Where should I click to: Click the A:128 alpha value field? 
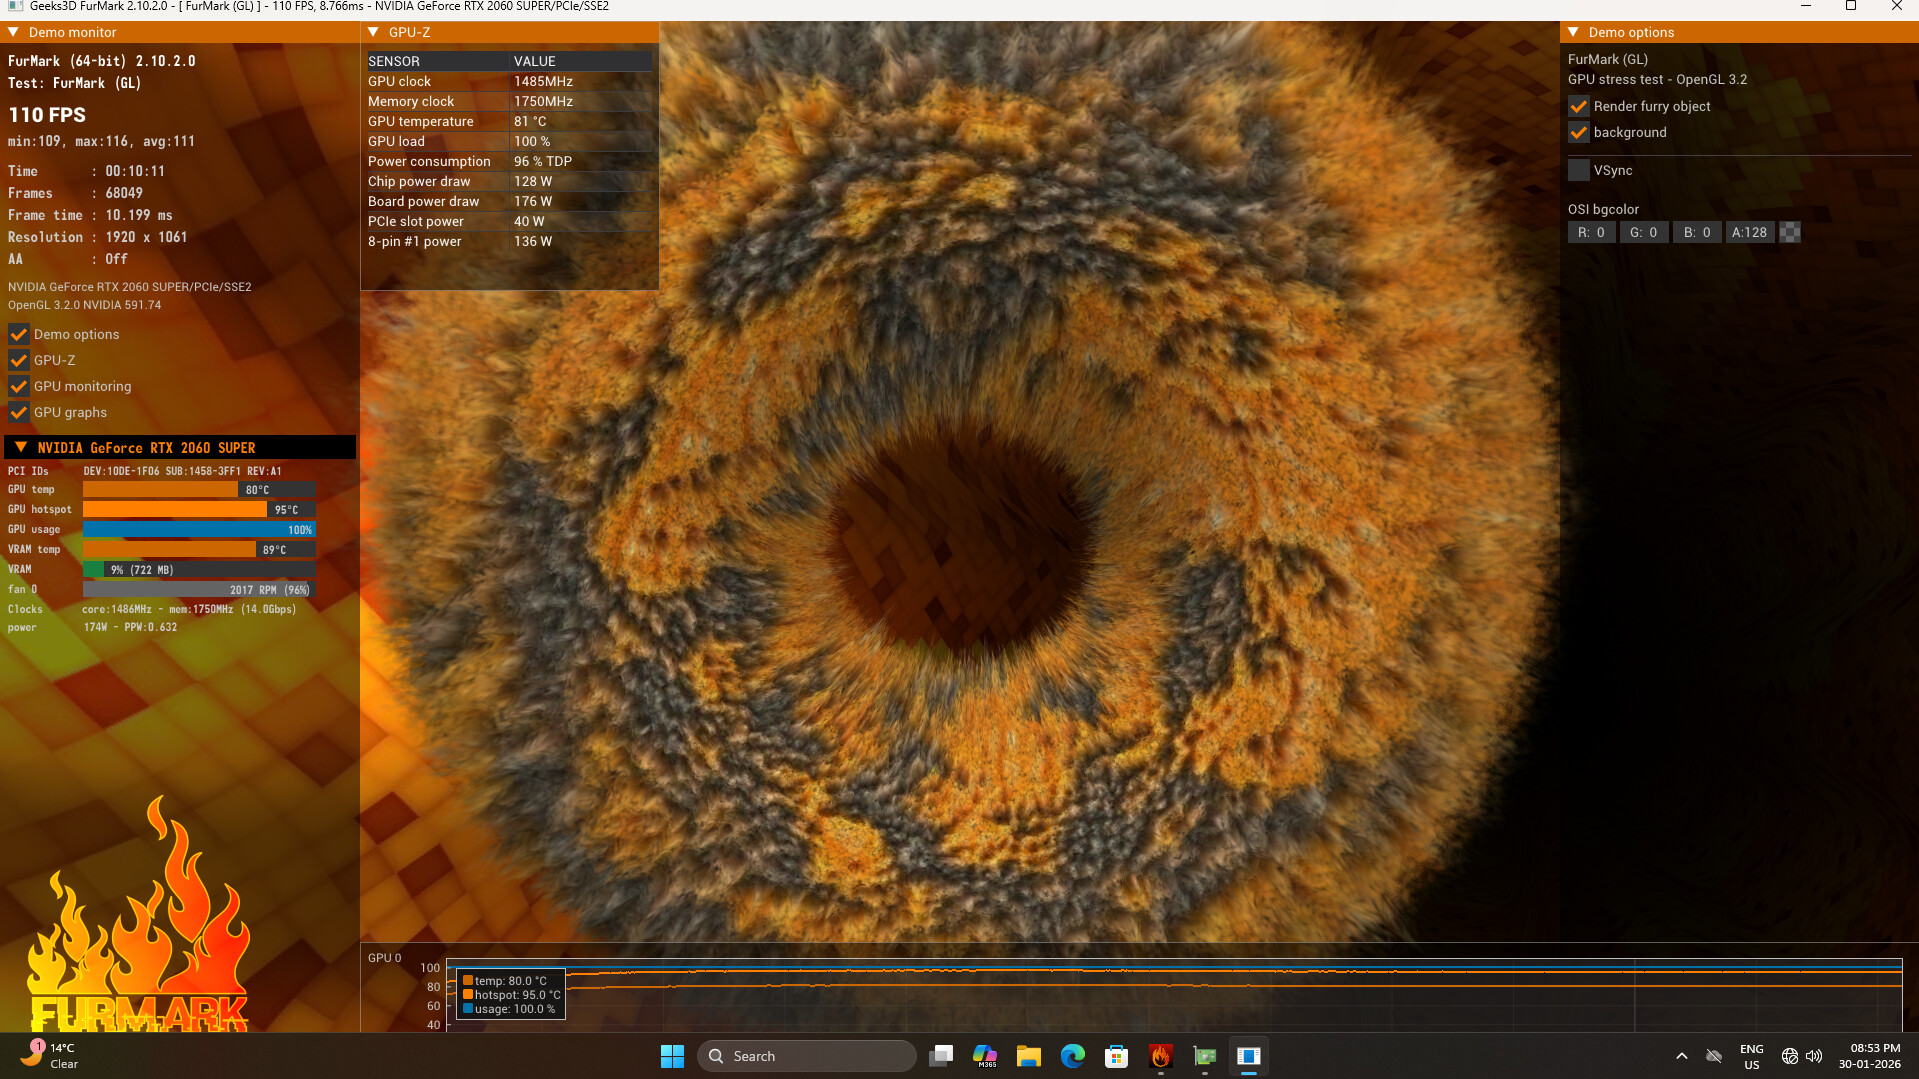click(1749, 232)
